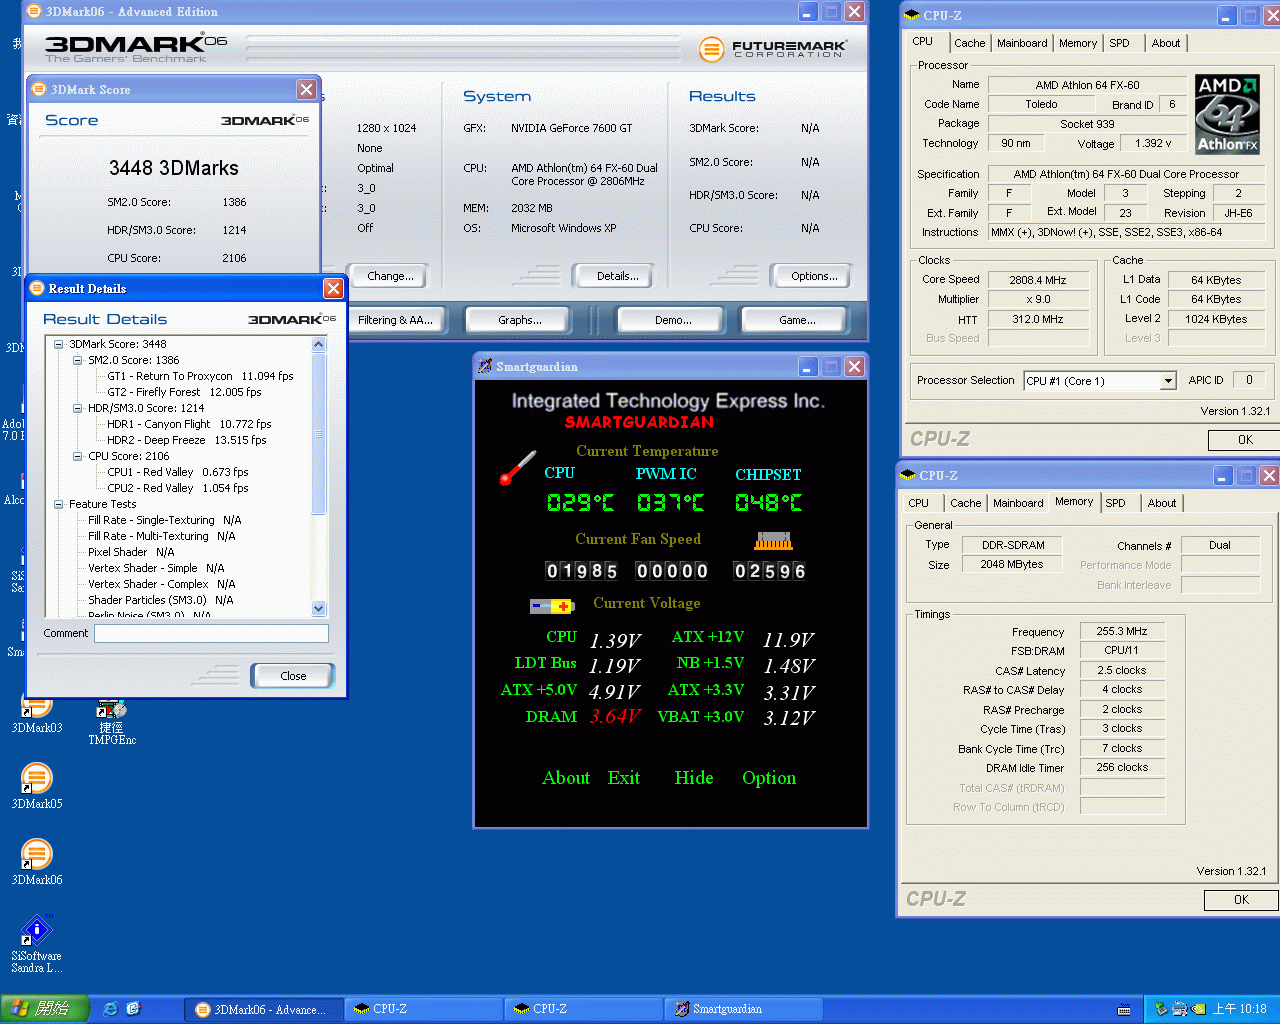Open About tab in upper CPU-Z

(x=1165, y=43)
